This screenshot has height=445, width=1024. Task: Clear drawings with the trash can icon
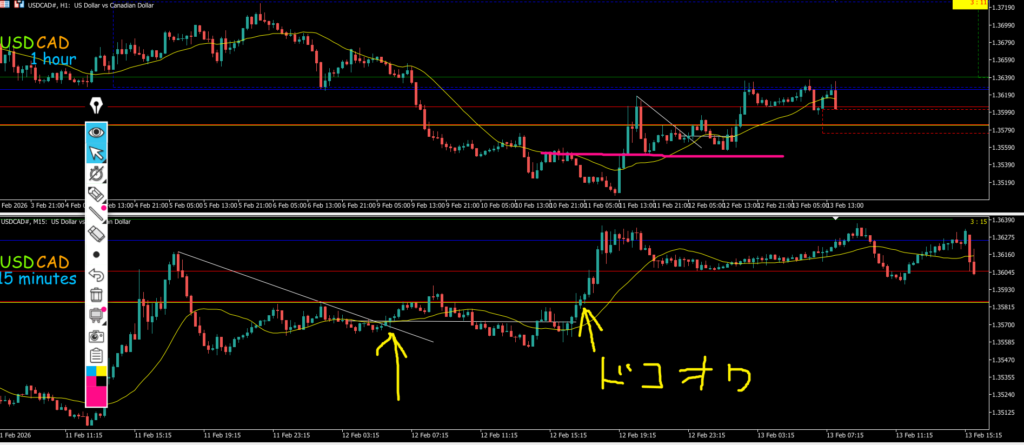point(97,295)
